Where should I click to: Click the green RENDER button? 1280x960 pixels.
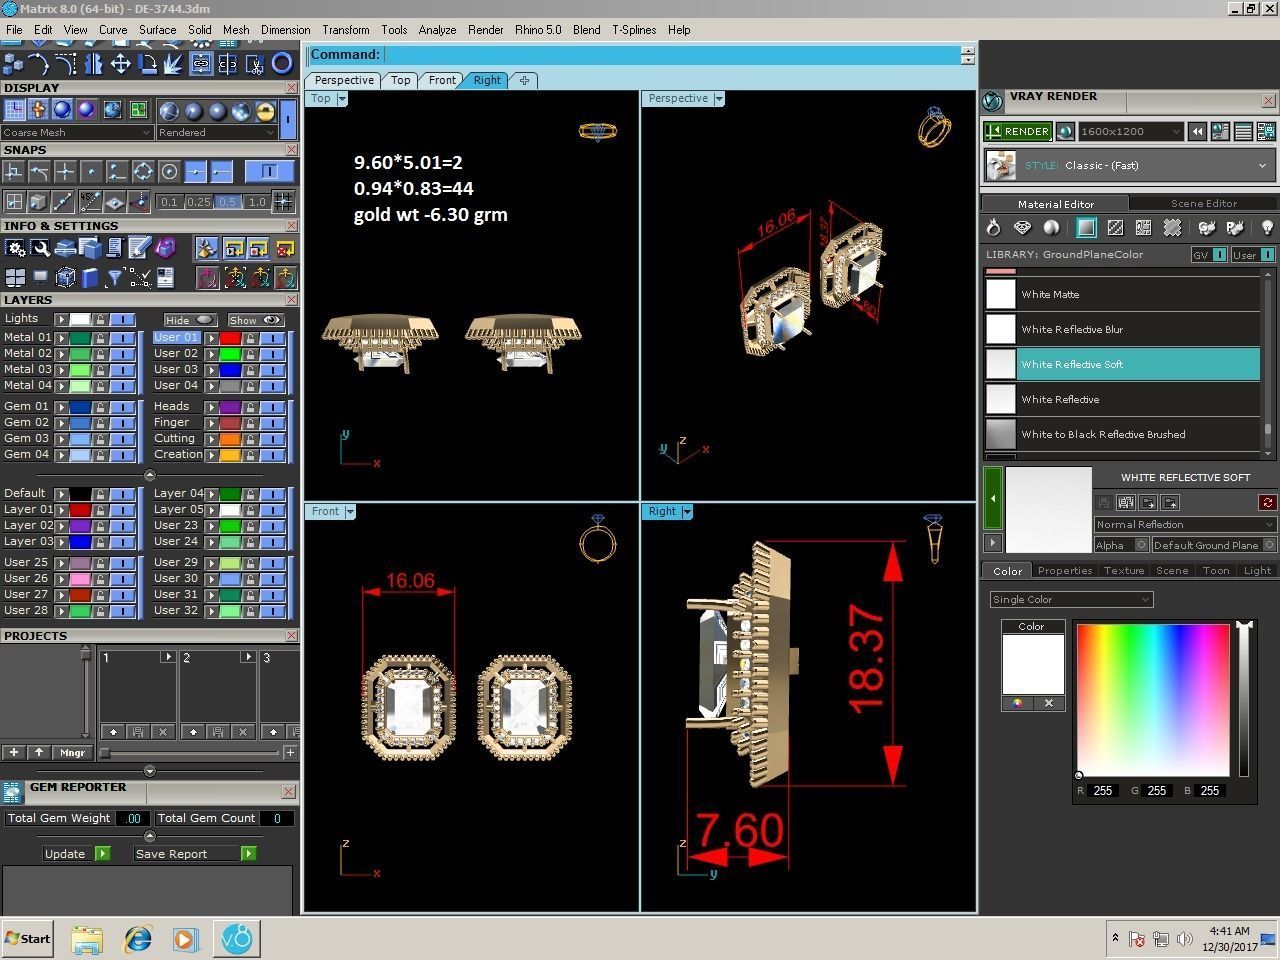1017,131
